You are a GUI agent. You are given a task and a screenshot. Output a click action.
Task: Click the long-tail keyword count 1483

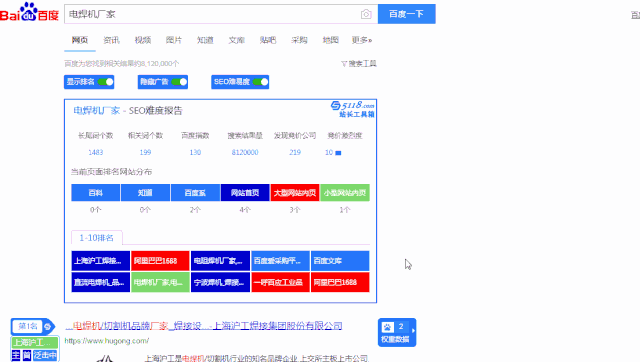[96, 152]
